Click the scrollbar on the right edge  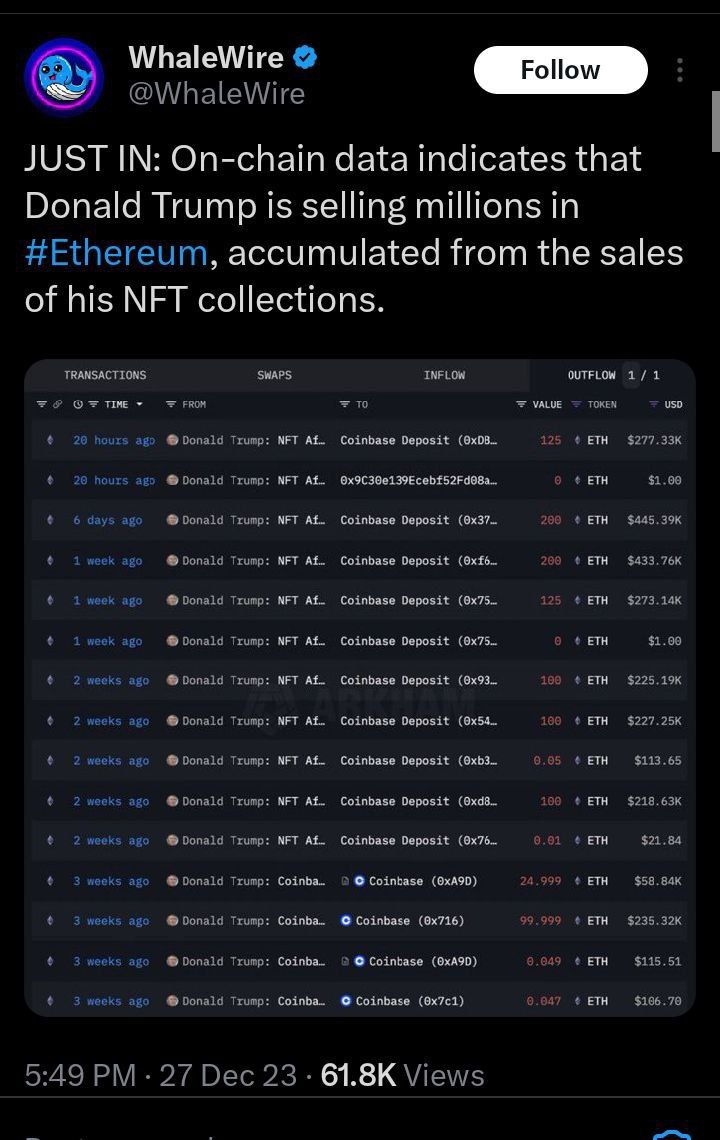click(x=715, y=120)
